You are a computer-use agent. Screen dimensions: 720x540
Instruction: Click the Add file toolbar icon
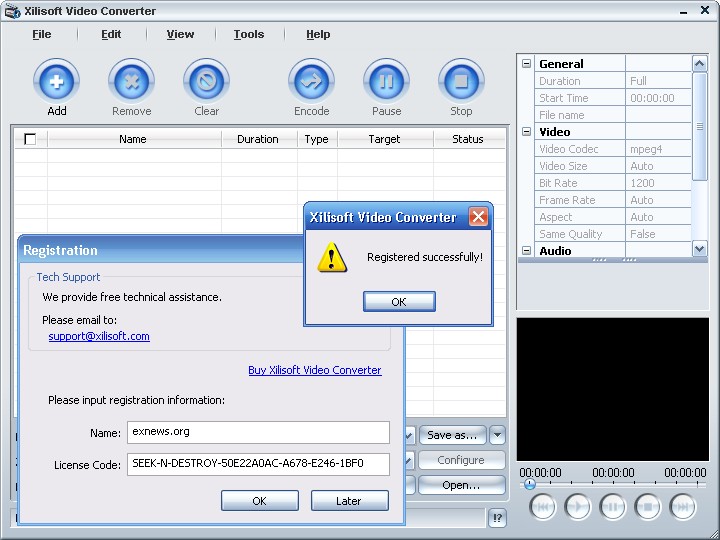tap(56, 81)
